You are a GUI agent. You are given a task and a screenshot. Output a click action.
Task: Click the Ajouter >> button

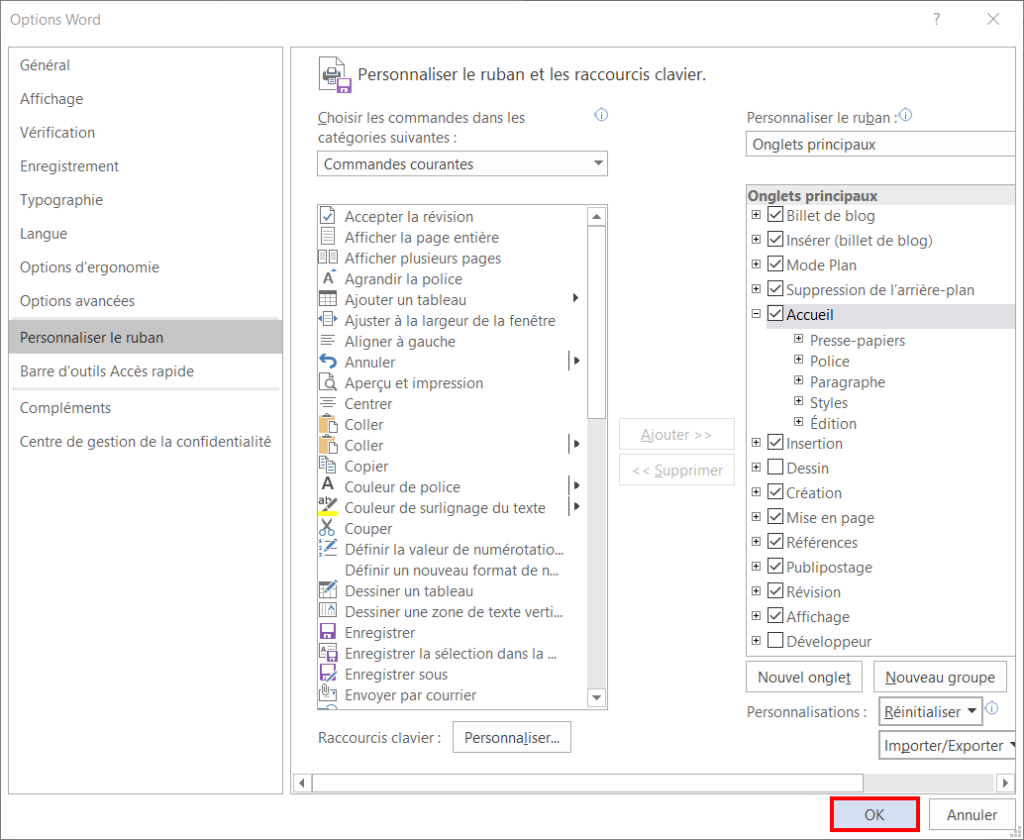tap(677, 434)
